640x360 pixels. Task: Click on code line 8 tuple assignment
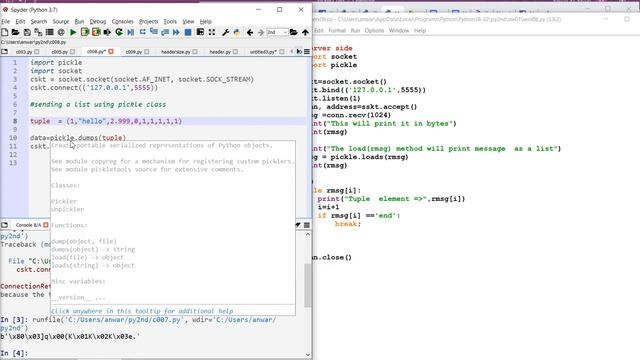(x=106, y=121)
